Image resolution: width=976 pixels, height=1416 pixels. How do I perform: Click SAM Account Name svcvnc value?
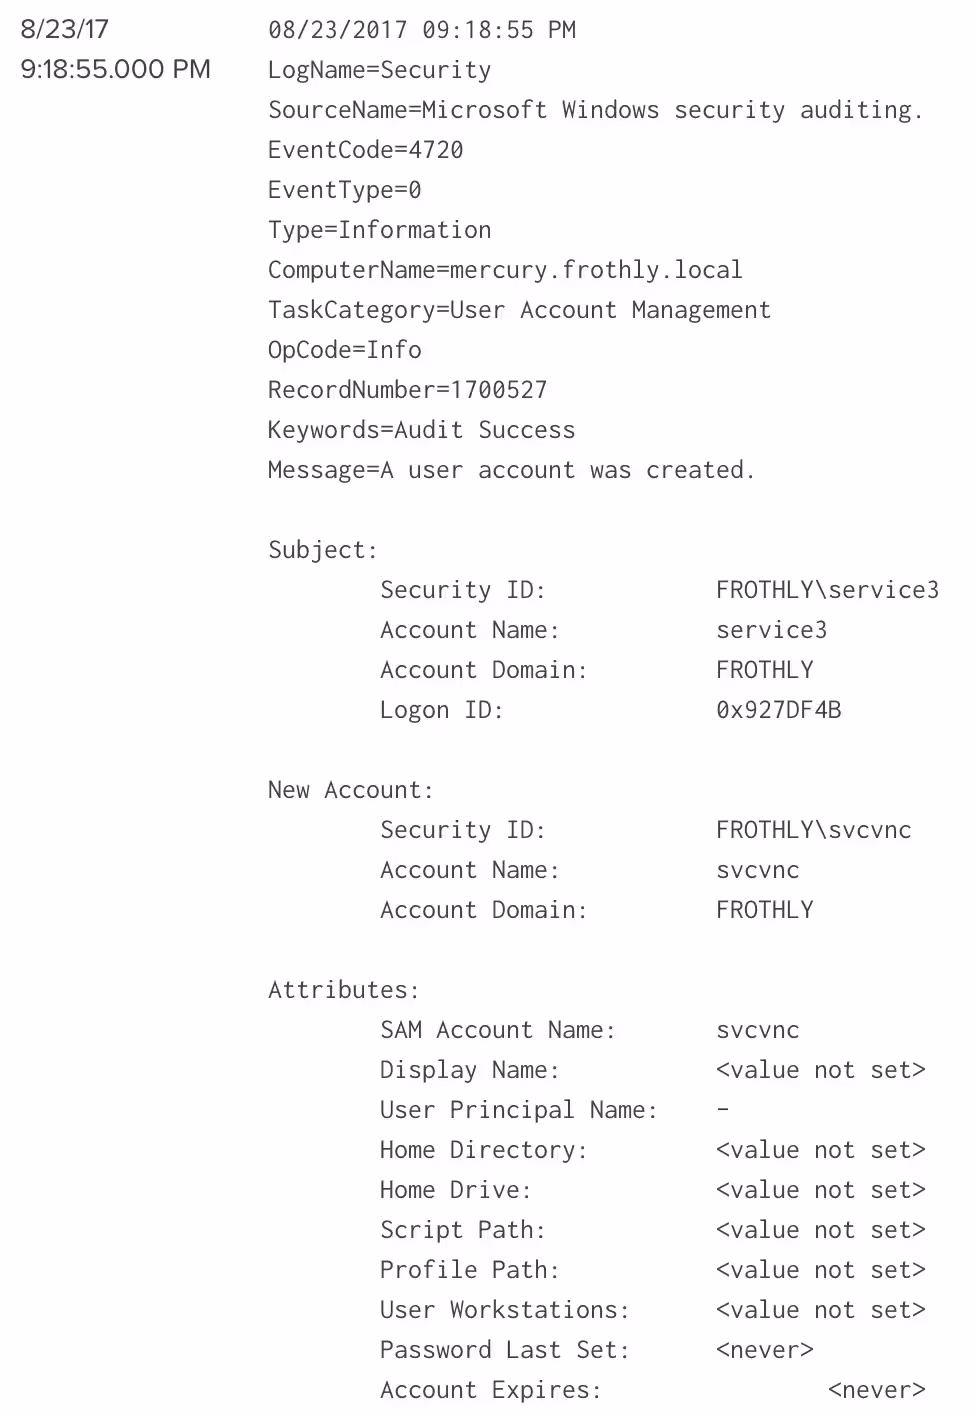757,1030
